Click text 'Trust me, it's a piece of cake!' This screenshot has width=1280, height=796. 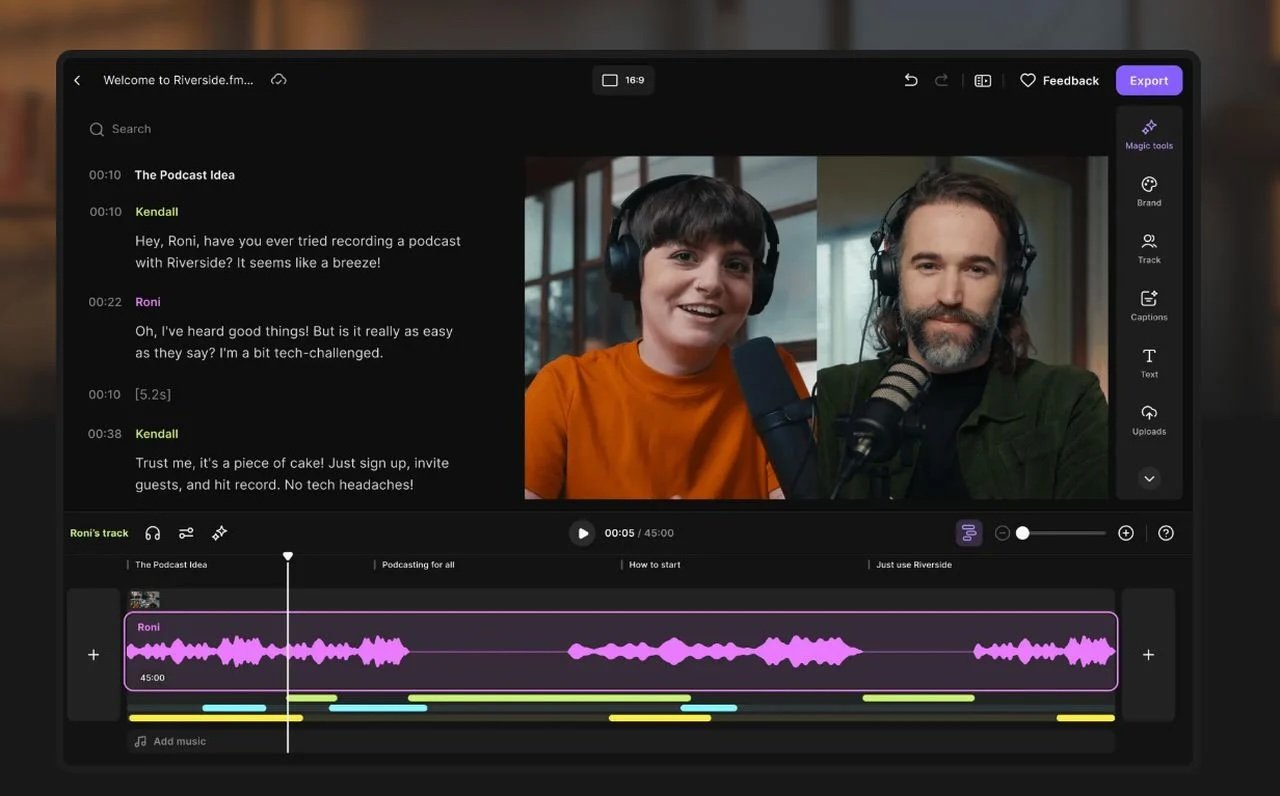coord(229,463)
